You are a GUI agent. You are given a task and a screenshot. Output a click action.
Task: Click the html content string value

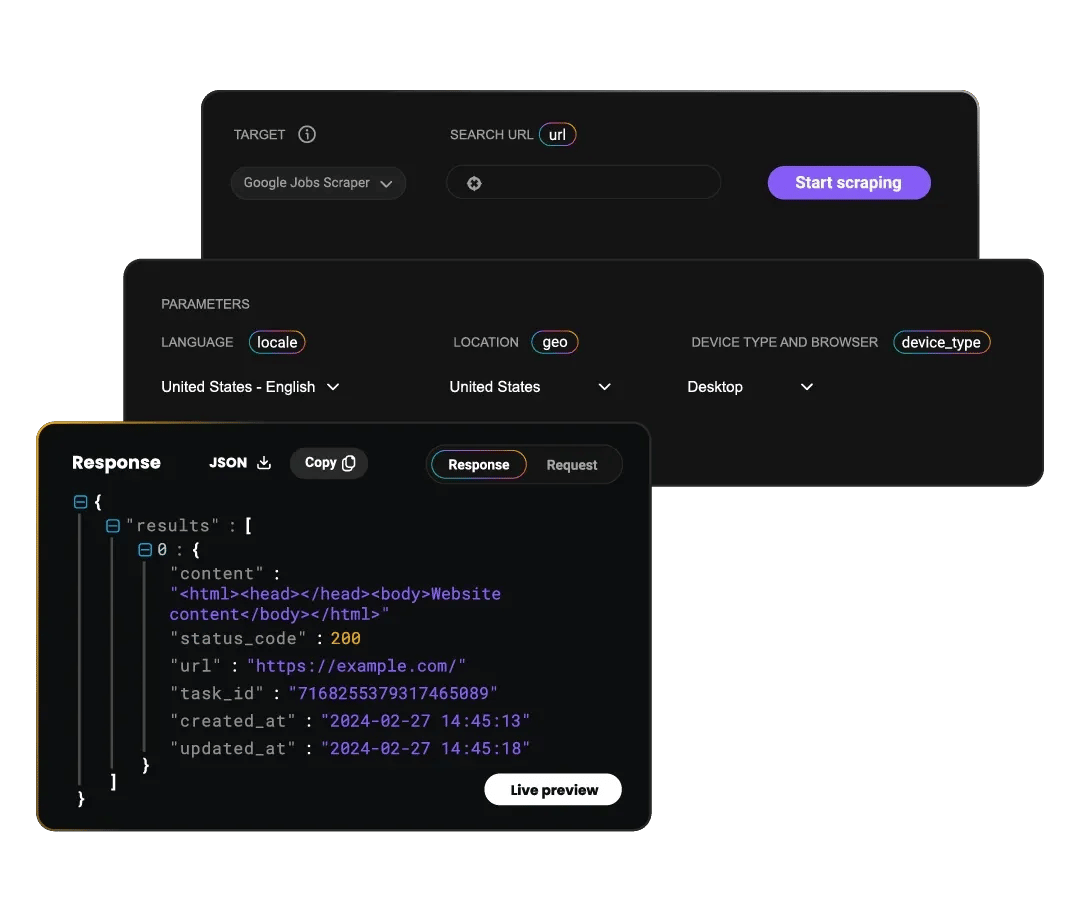335,604
